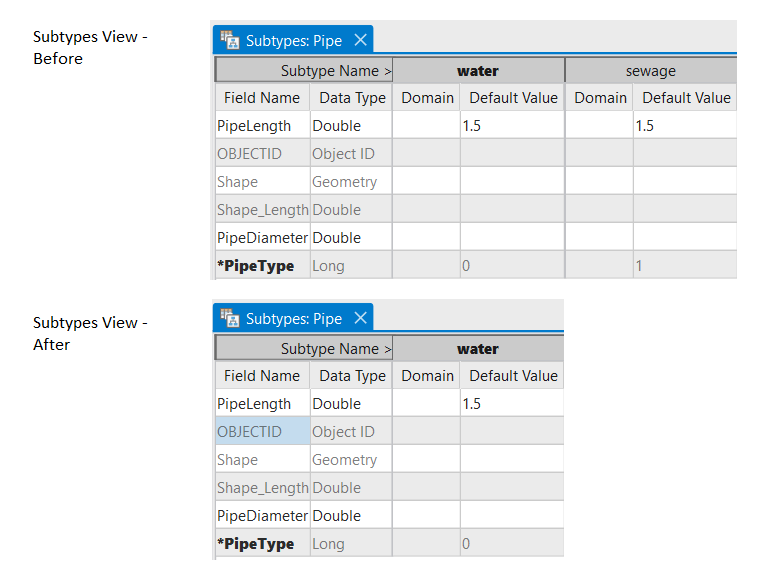780x580 pixels.
Task: Switch to the Subtypes: Pipe tab in Before view
Action: click(293, 41)
